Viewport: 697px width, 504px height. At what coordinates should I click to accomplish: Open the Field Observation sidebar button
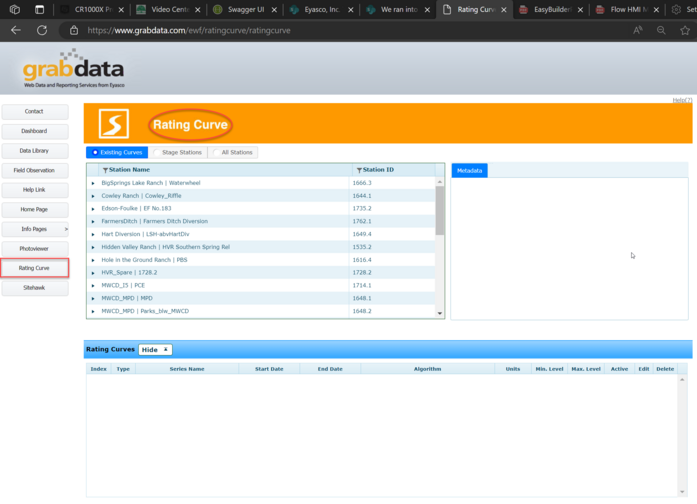35,170
